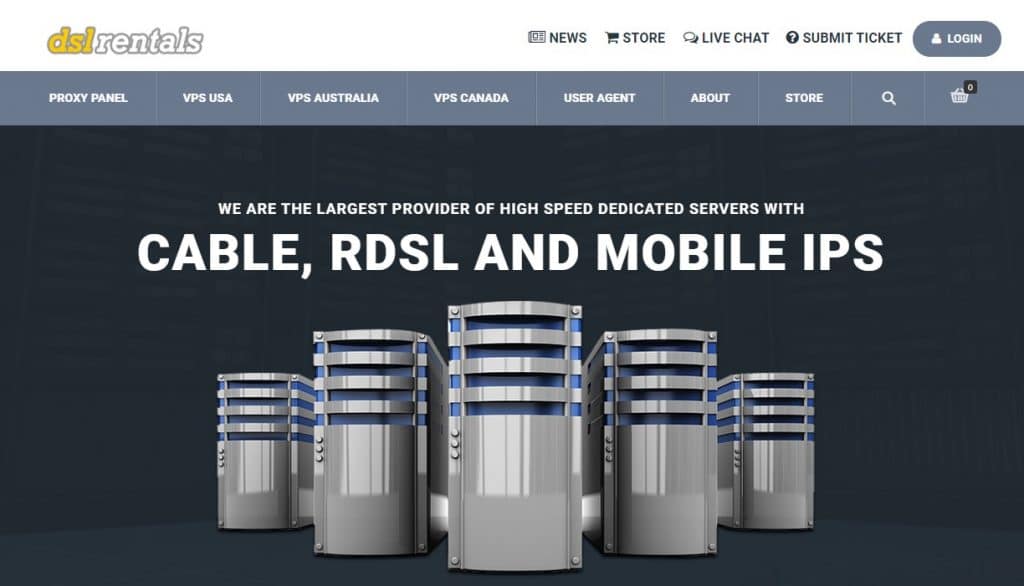Screen dimensions: 1024x586
Task: Select the person icon inside LOGIN button
Action: (937, 39)
